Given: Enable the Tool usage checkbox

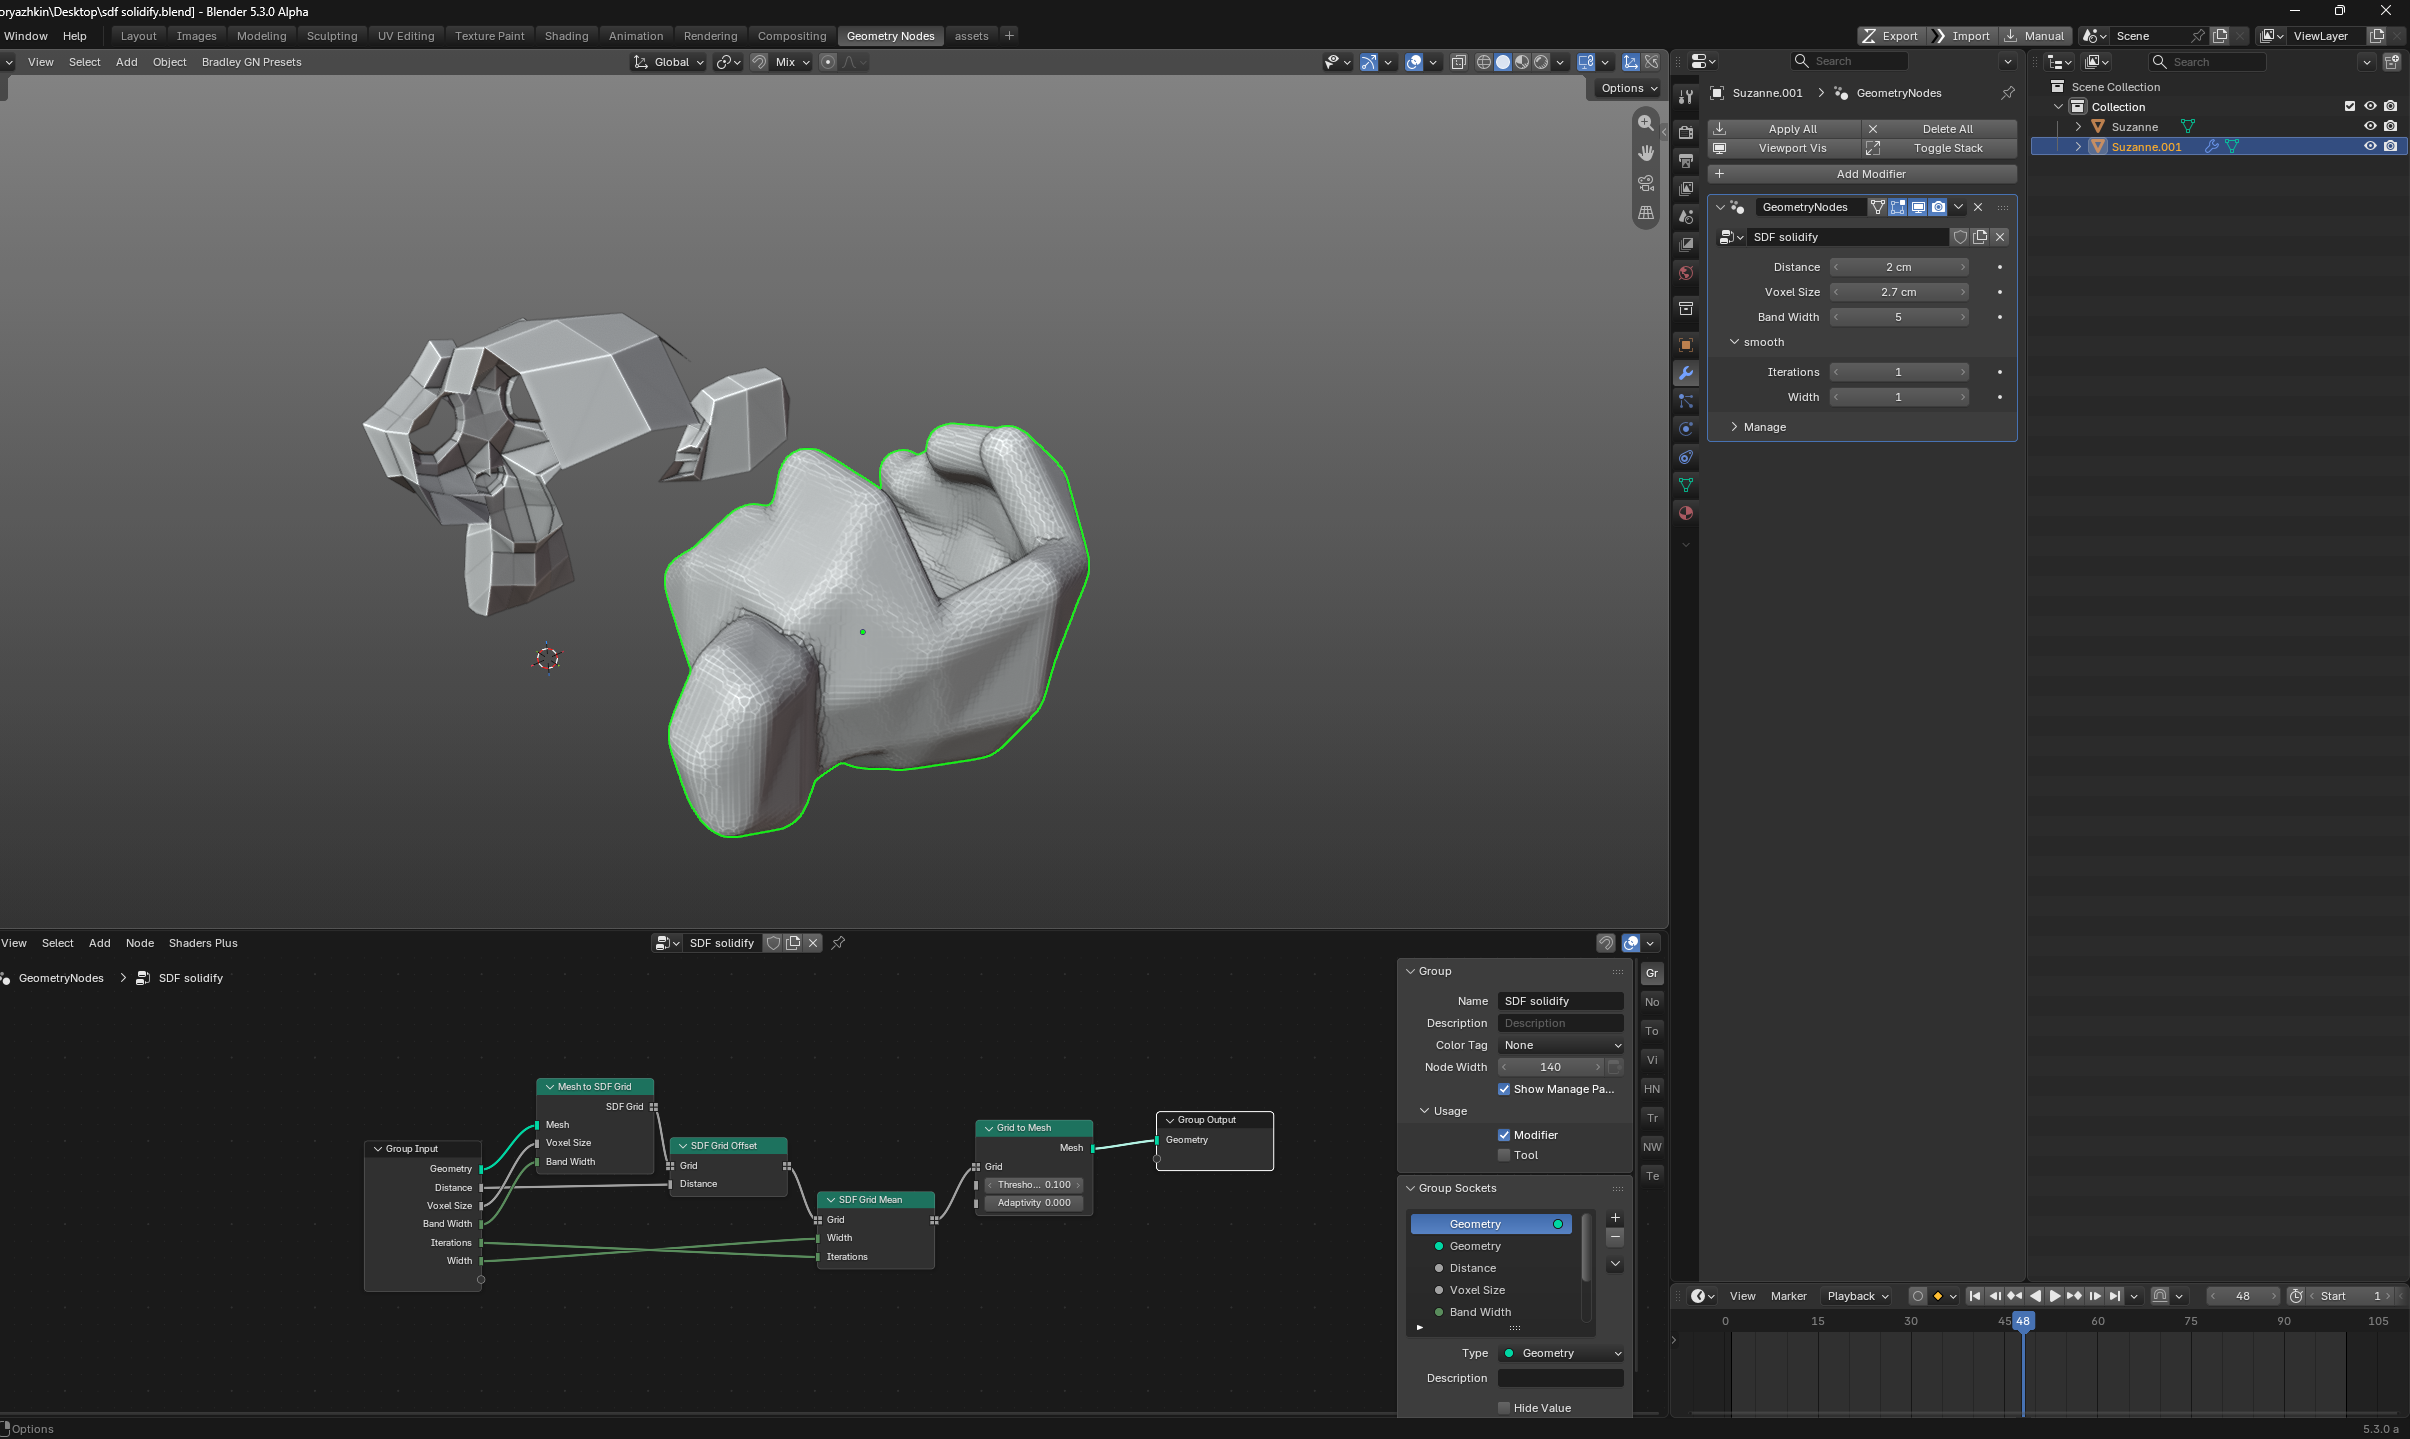Looking at the screenshot, I should coord(1504,1155).
